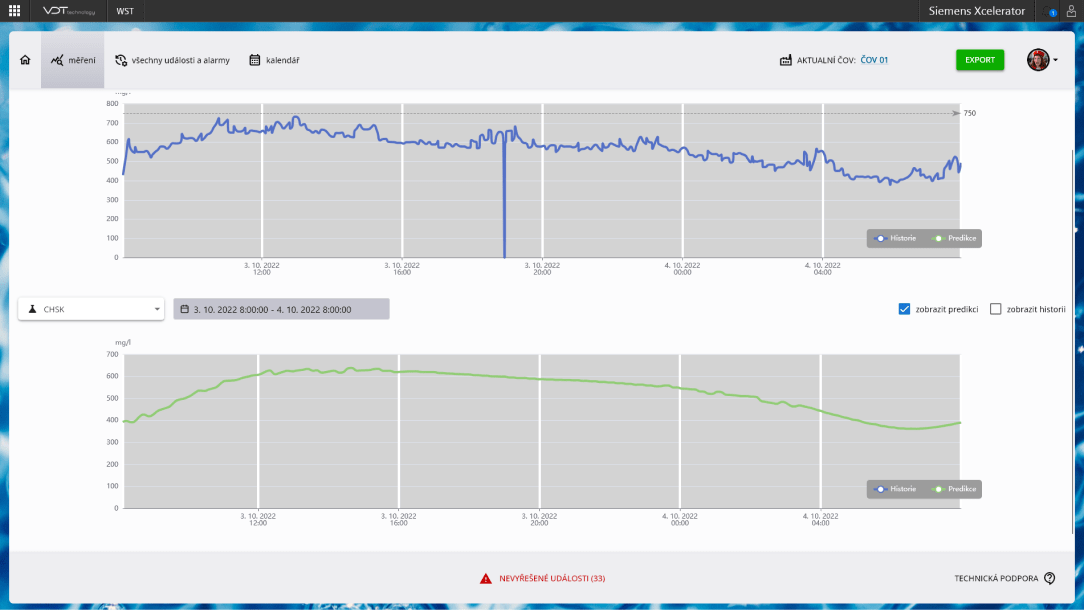Viewport: 1084px width, 610px height.
Task: Open technical support help icon
Action: [x=1049, y=578]
